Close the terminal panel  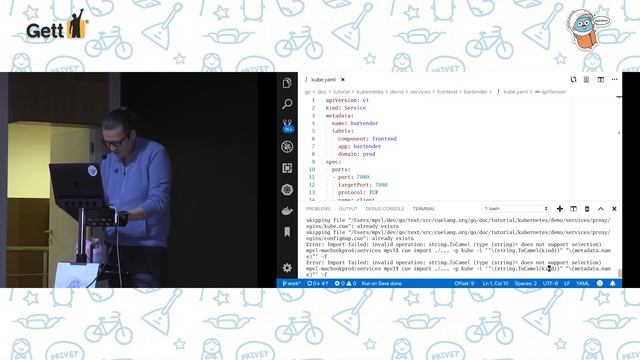click(614, 209)
